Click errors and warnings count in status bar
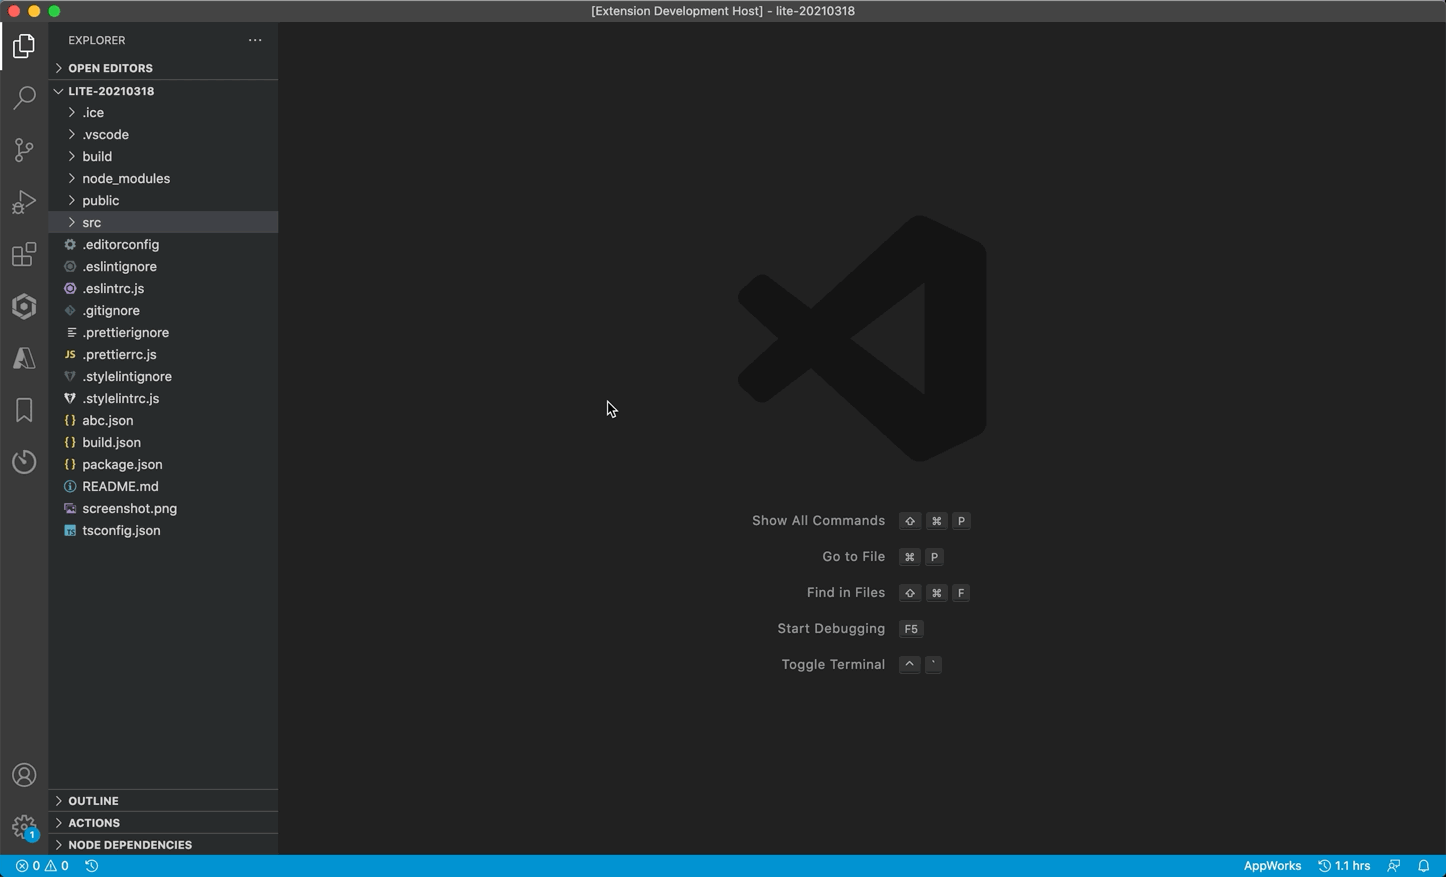This screenshot has height=877, width=1446. click(42, 866)
